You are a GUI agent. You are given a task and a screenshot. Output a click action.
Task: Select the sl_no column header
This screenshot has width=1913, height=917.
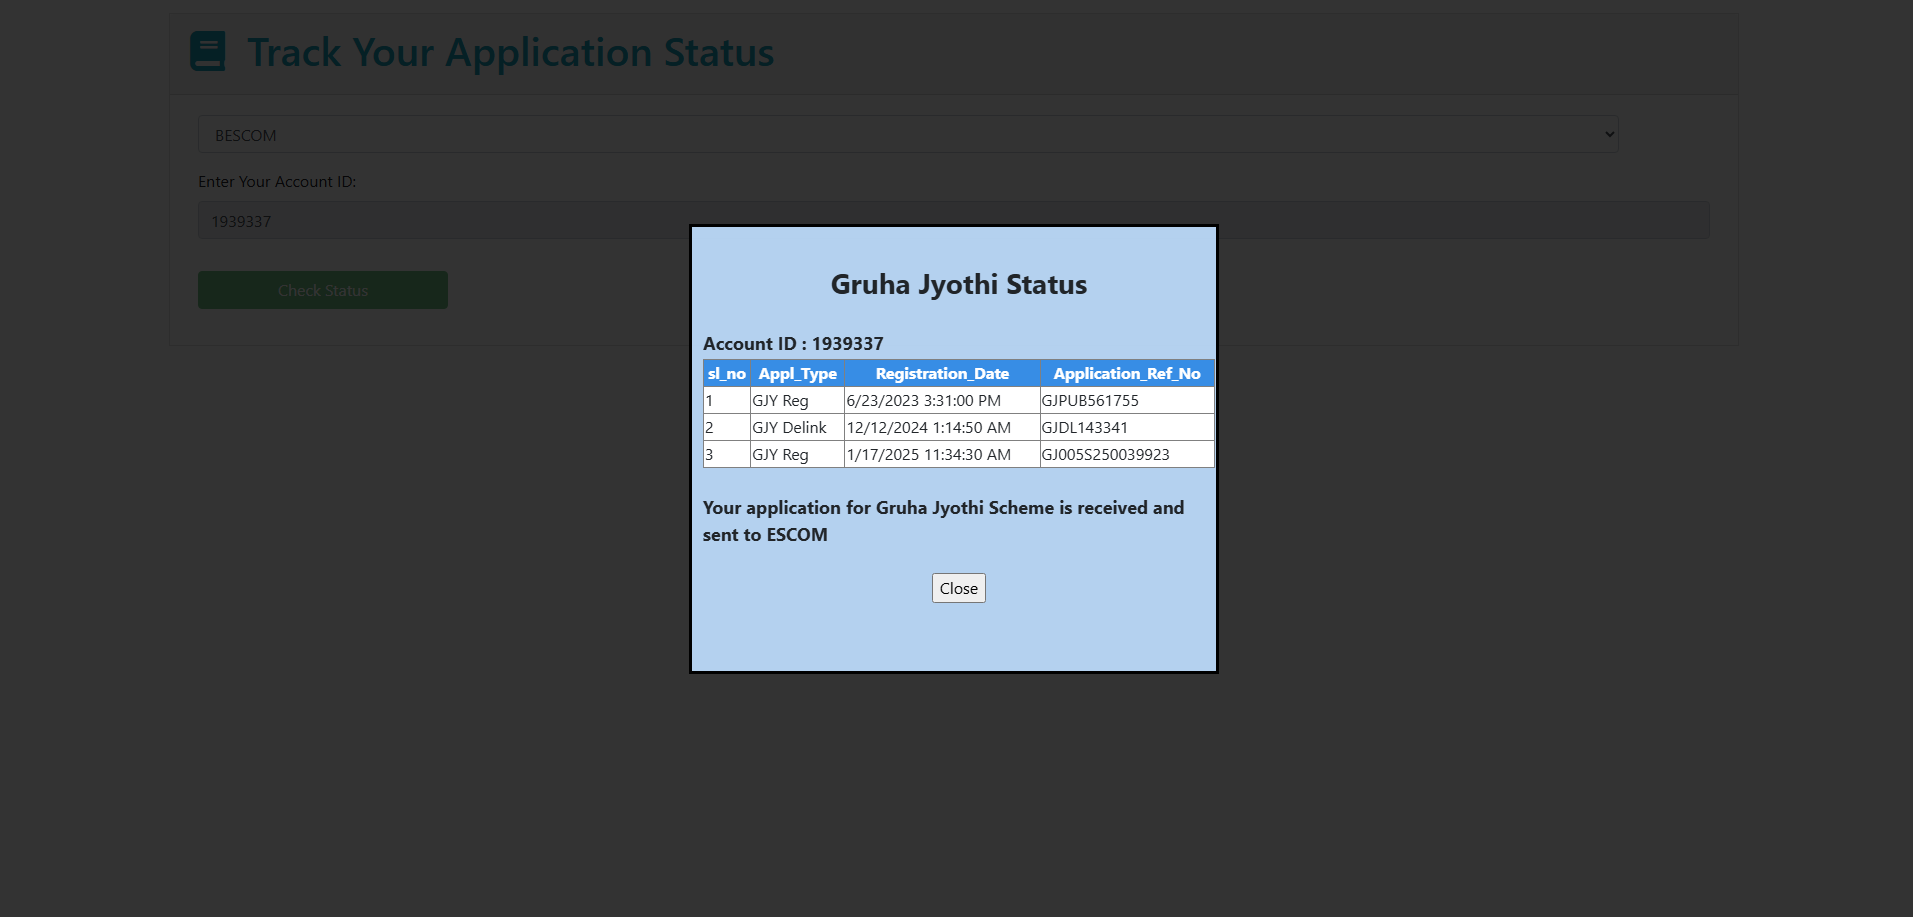click(x=727, y=373)
